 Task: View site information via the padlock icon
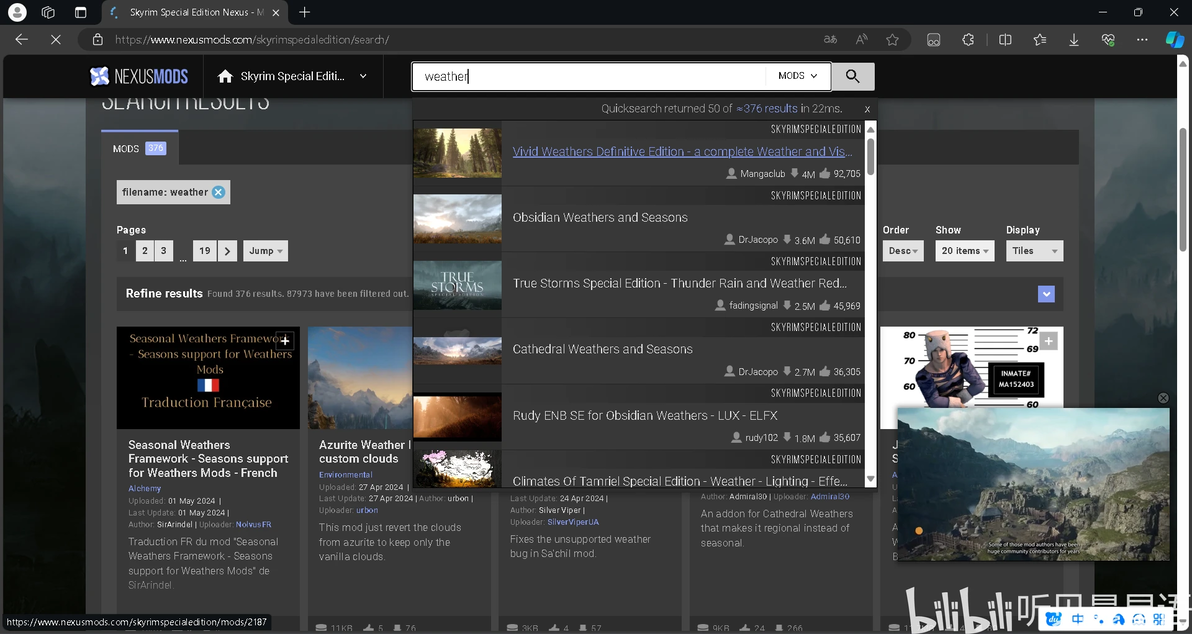[x=97, y=40]
